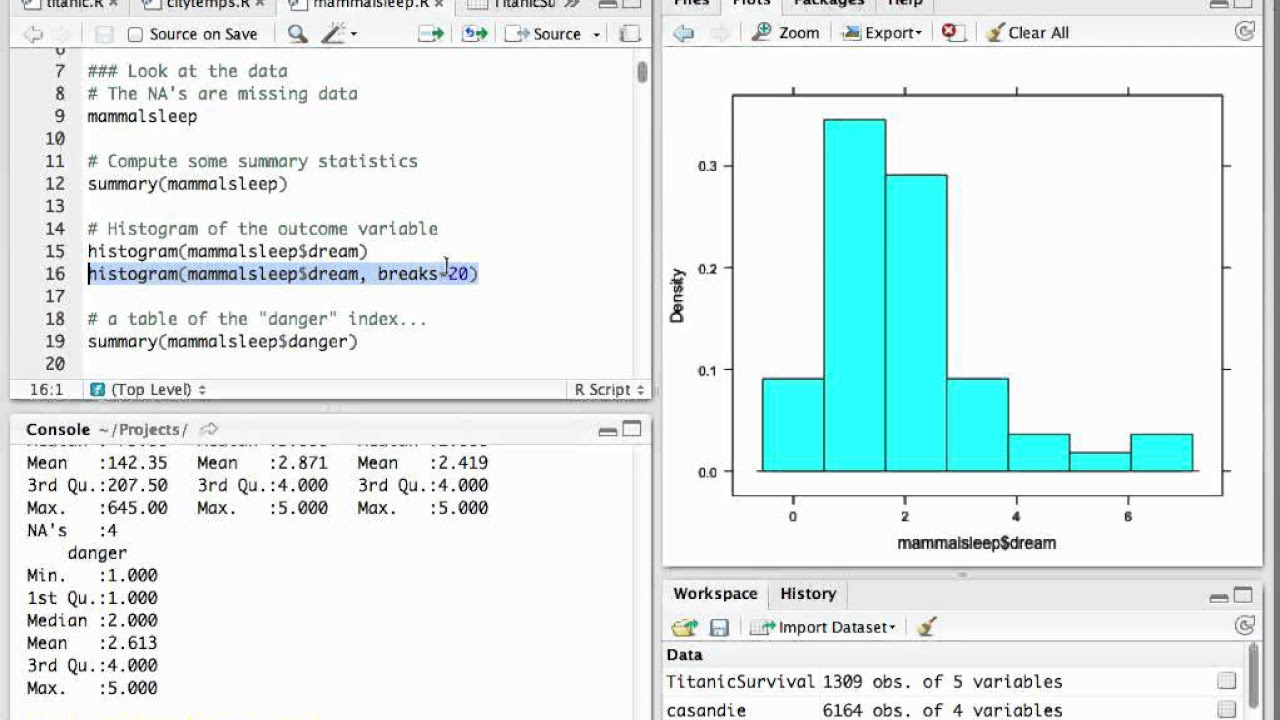Open the Export plot dropdown
Image resolution: width=1280 pixels, height=720 pixels.
coord(881,33)
